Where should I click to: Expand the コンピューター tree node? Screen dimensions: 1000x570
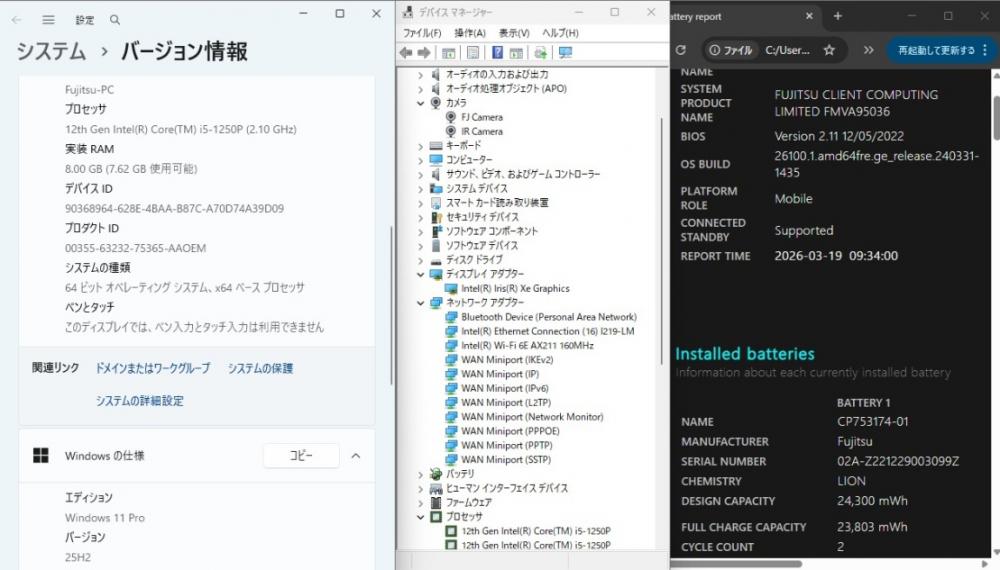420,160
